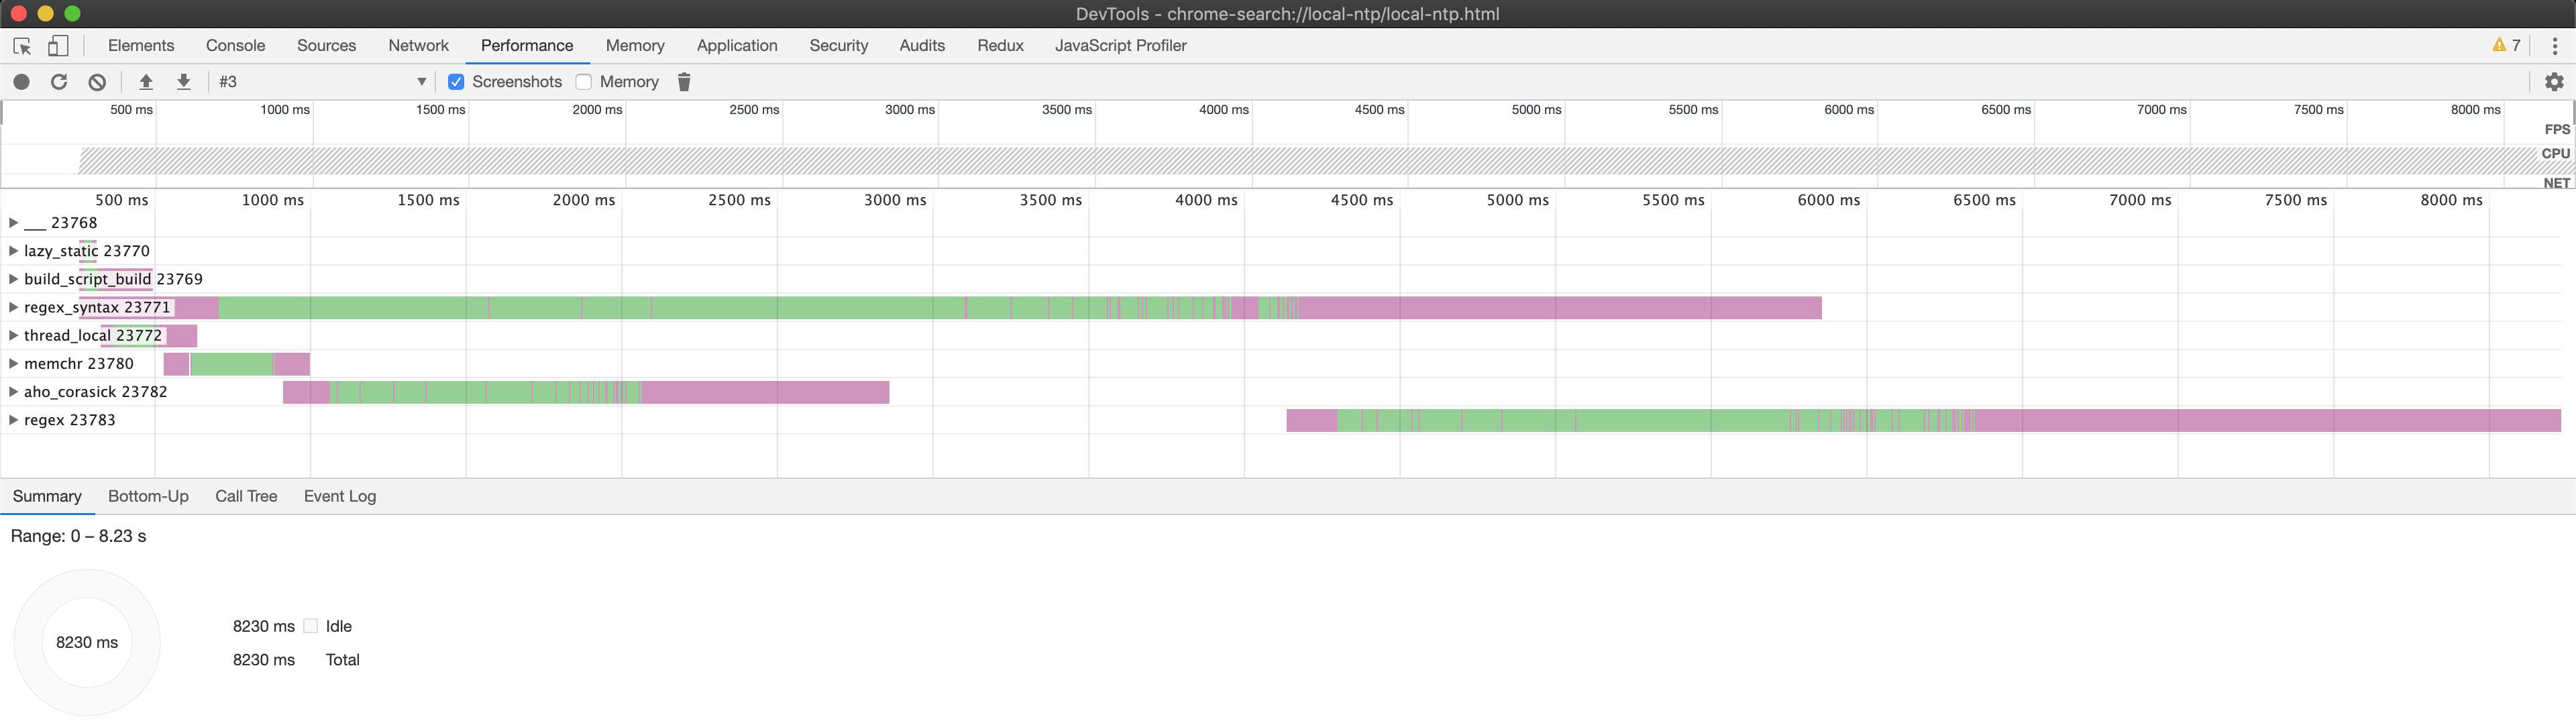
Task: Open the DevTools three-dot menu
Action: coord(2554,46)
